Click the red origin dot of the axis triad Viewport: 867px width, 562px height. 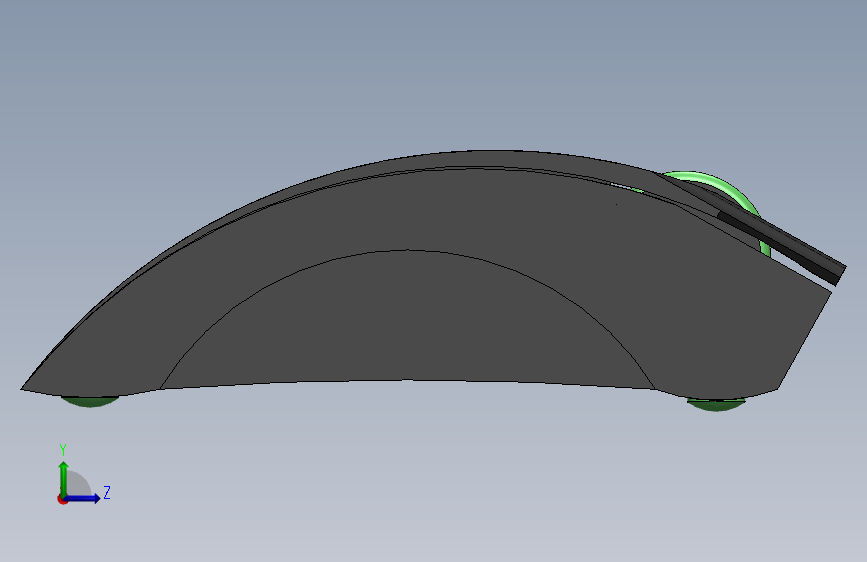point(62,499)
